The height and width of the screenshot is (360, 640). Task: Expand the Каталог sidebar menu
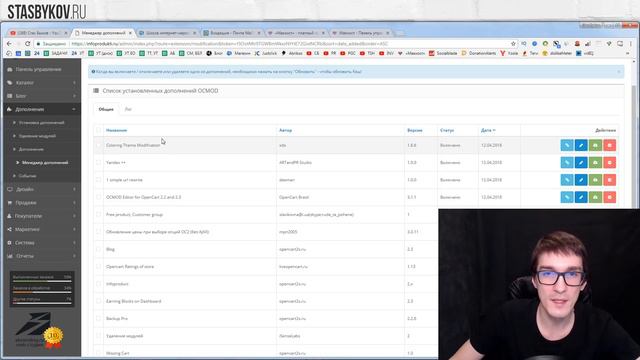pos(42,83)
